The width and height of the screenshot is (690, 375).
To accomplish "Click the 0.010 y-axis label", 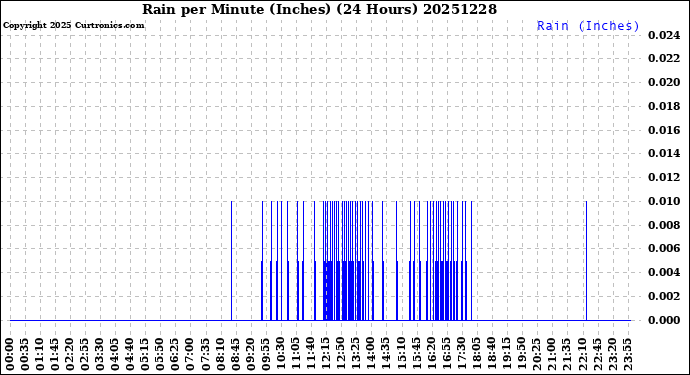I will (x=664, y=201).
